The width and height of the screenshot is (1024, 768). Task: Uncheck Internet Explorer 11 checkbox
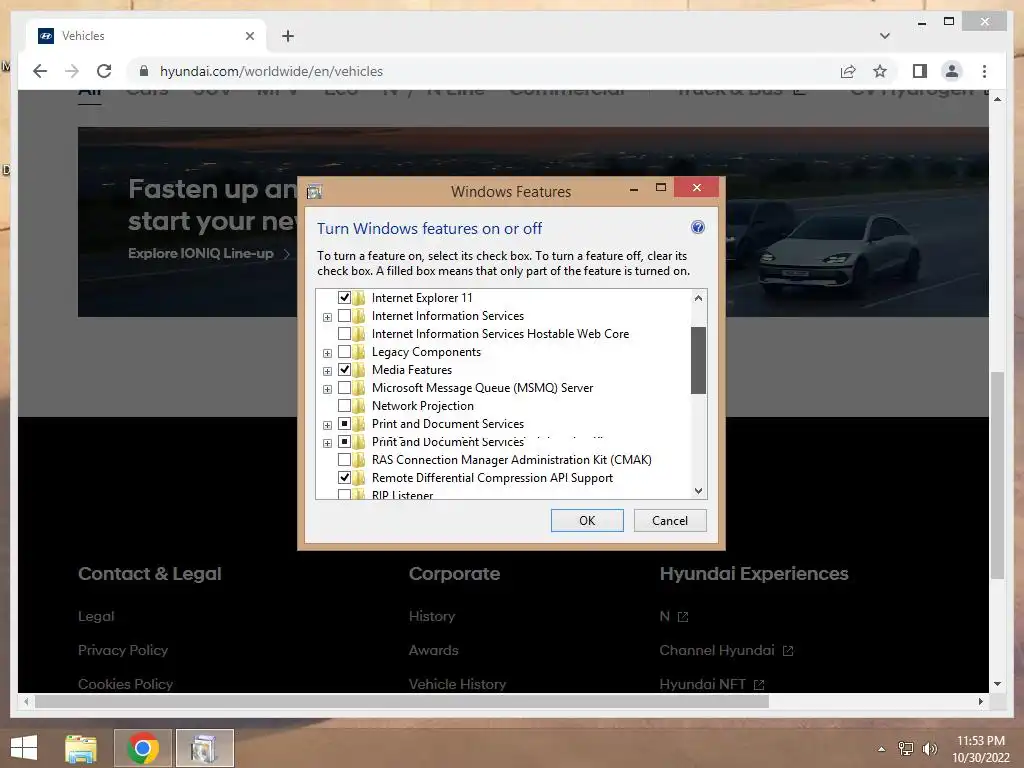344,298
